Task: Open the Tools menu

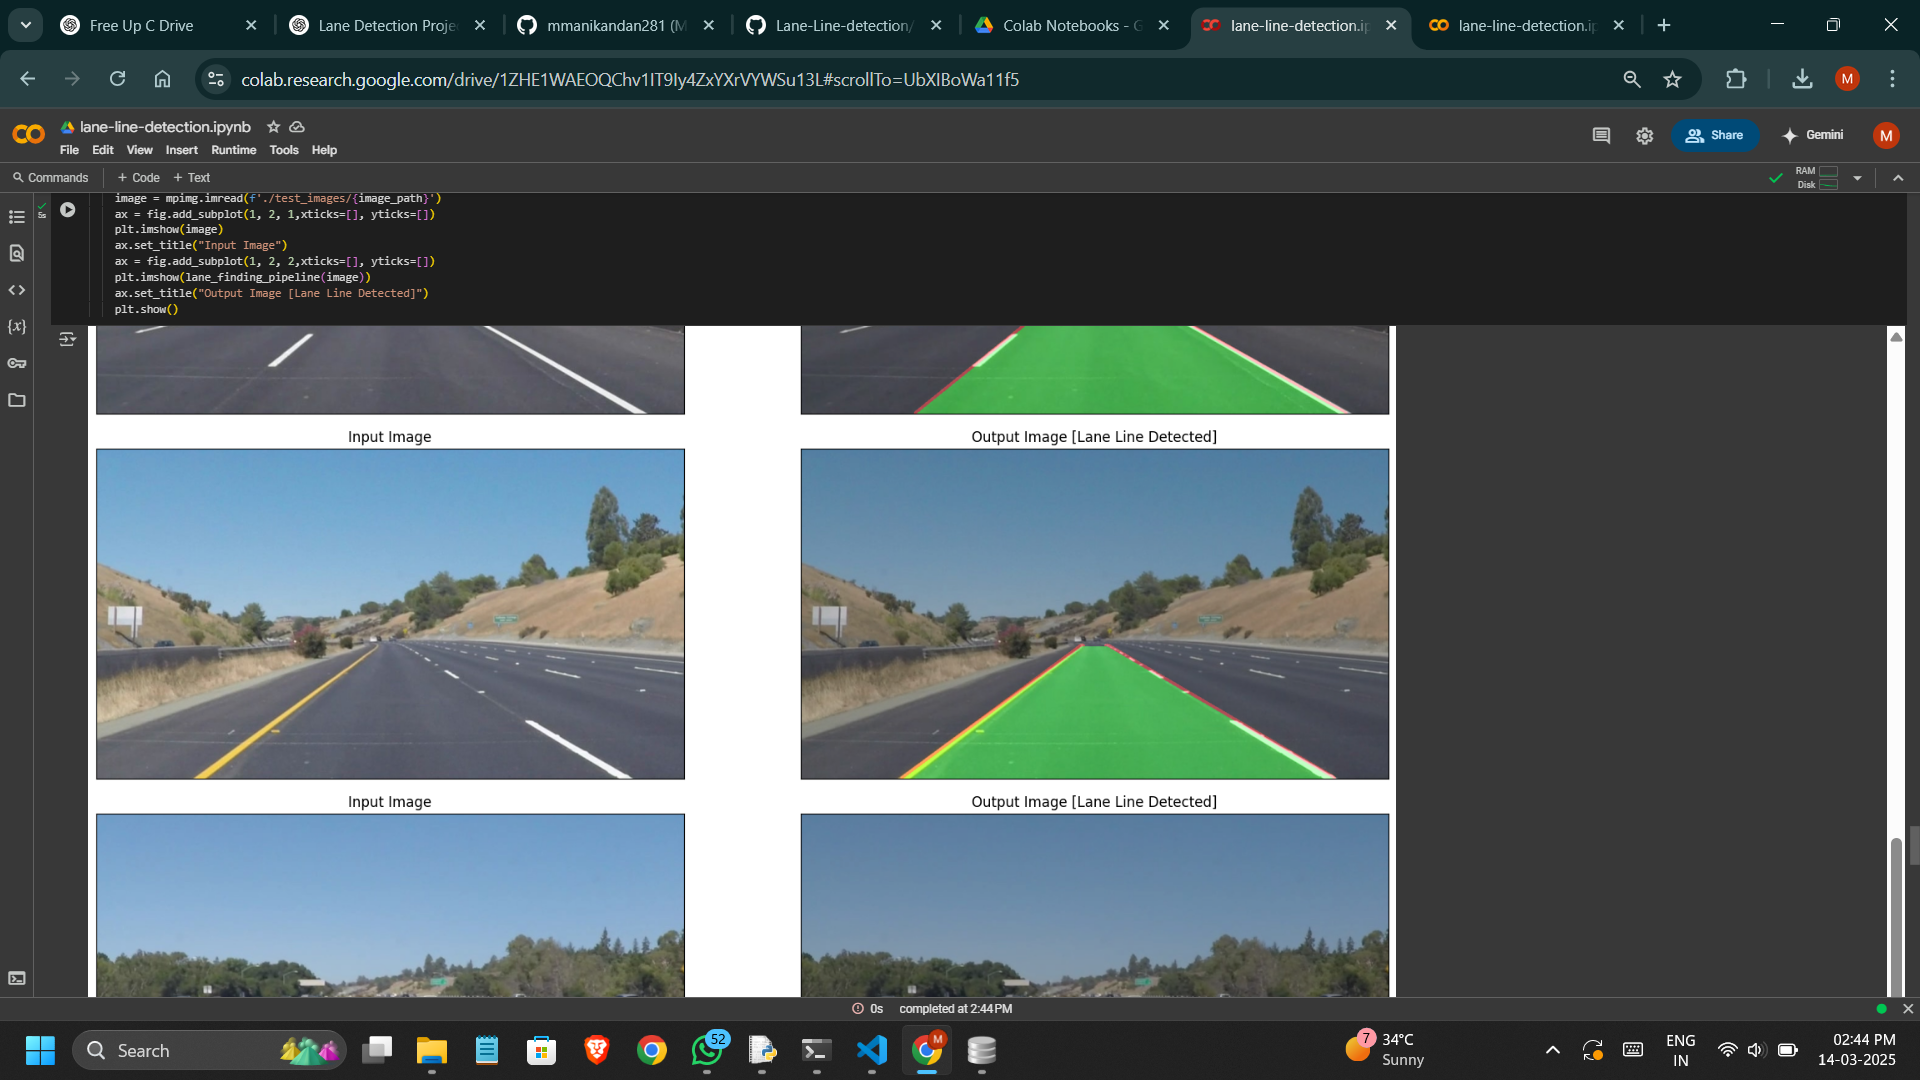Action: [x=284, y=150]
